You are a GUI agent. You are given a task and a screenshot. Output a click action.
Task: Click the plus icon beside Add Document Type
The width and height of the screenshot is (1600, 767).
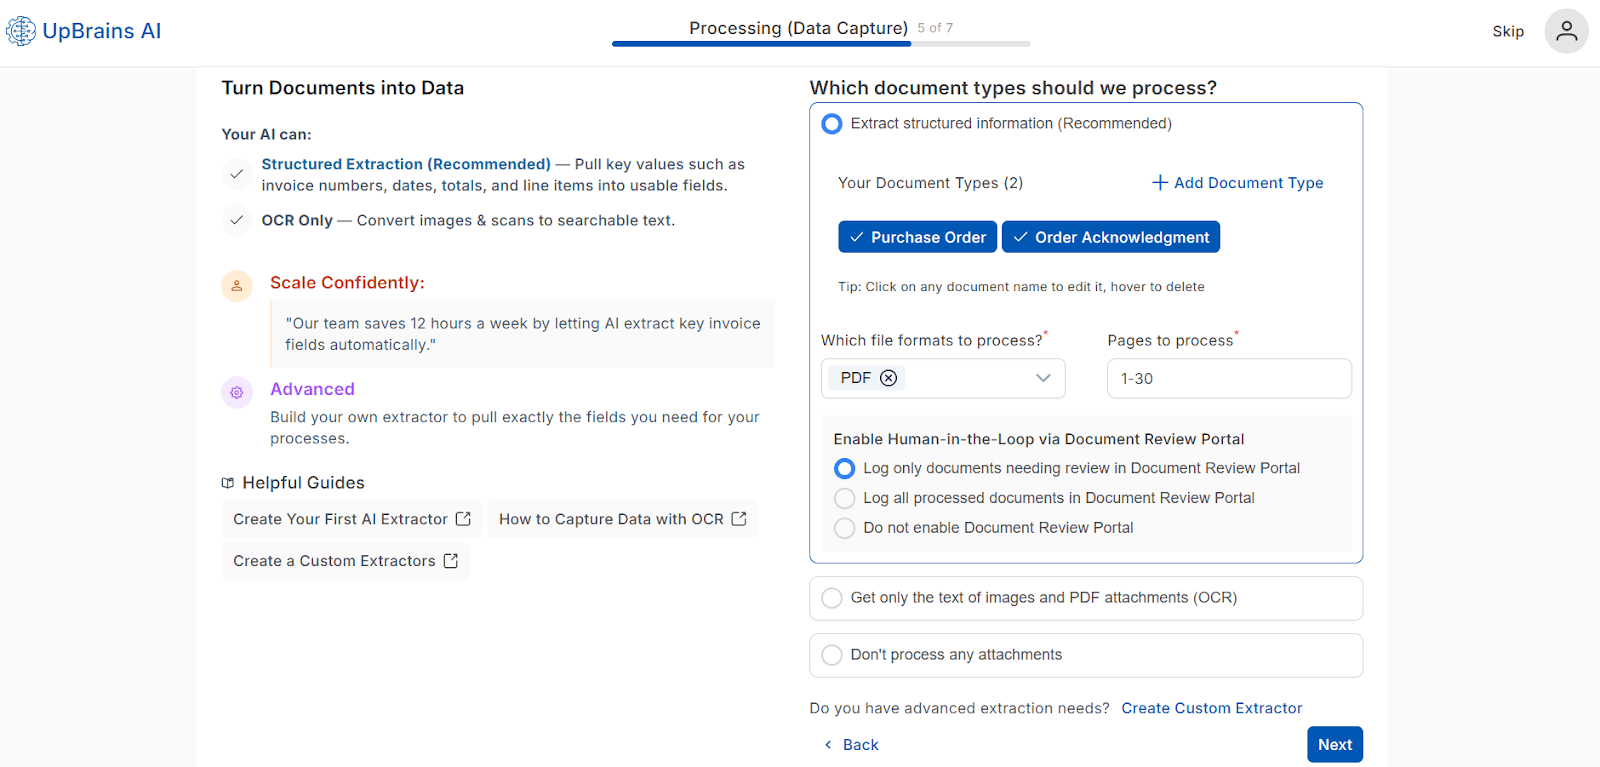1160,182
